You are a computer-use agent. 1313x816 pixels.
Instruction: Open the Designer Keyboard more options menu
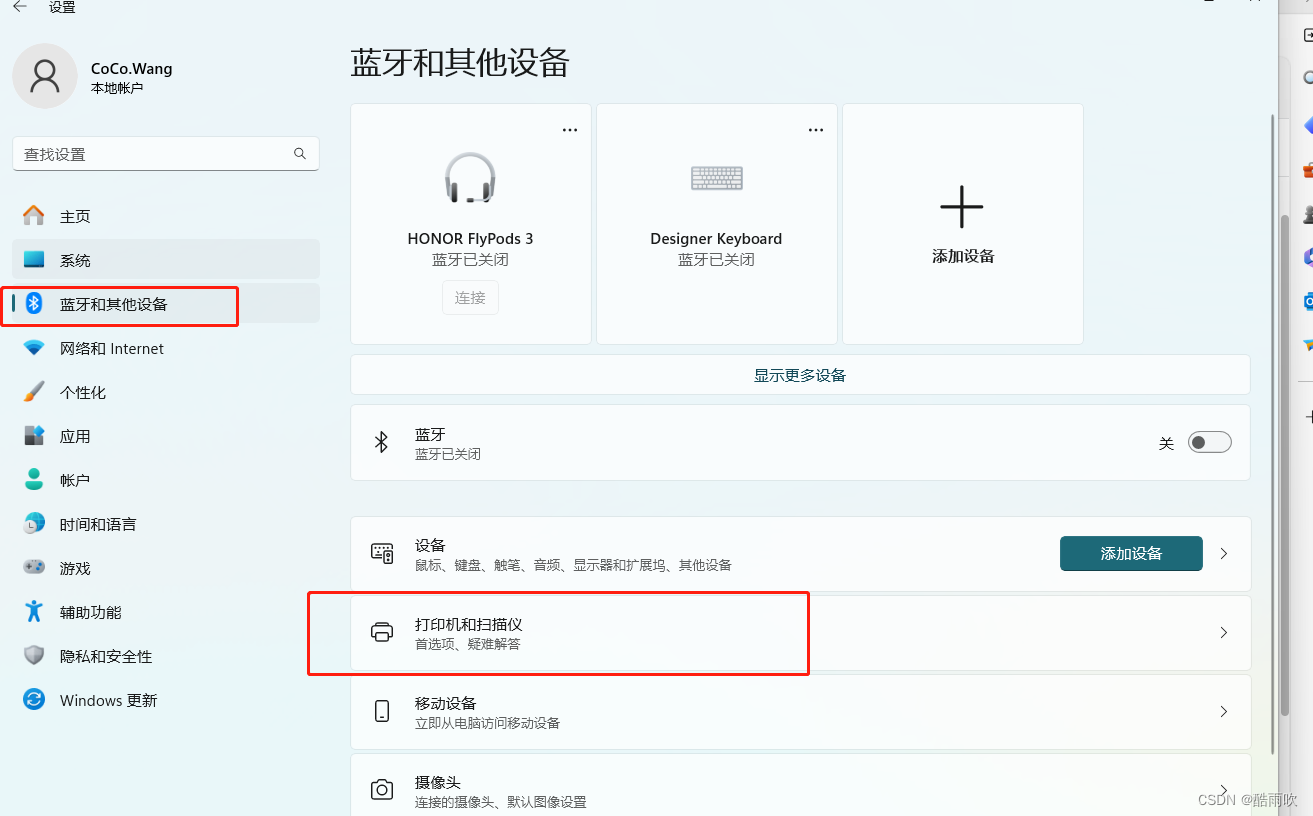(x=816, y=130)
